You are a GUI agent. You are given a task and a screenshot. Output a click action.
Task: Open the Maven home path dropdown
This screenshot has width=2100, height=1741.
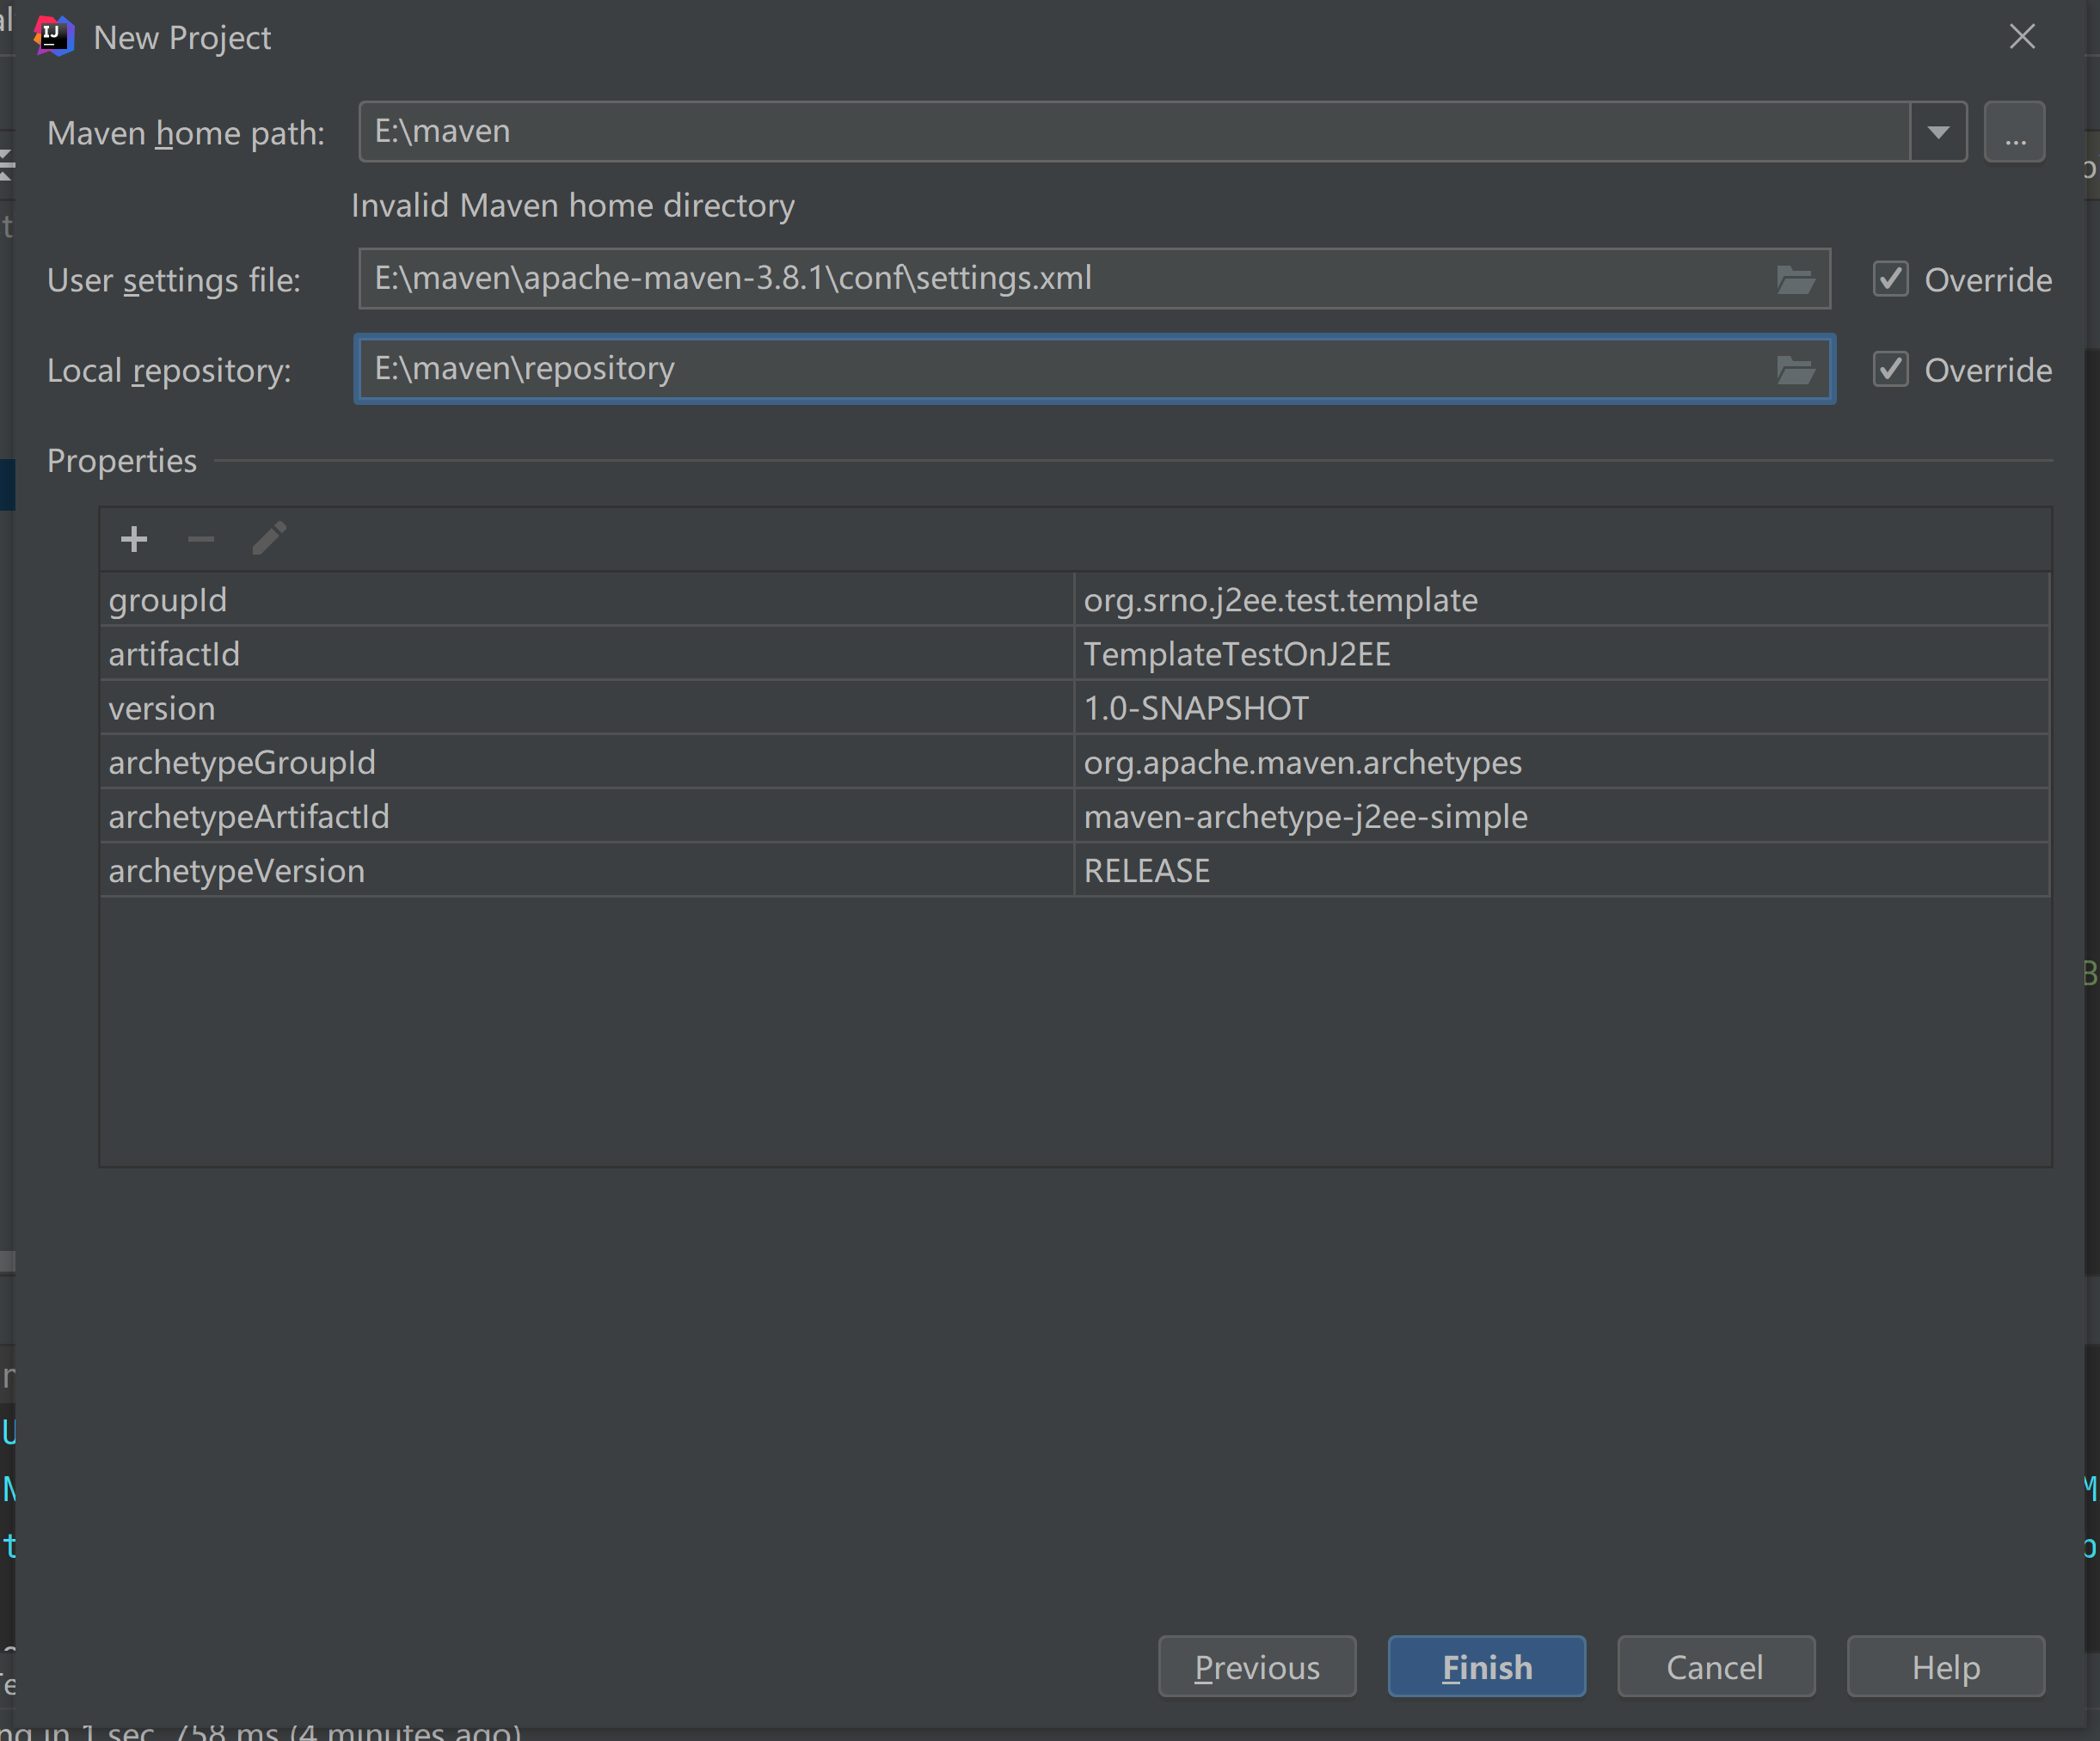point(1938,132)
